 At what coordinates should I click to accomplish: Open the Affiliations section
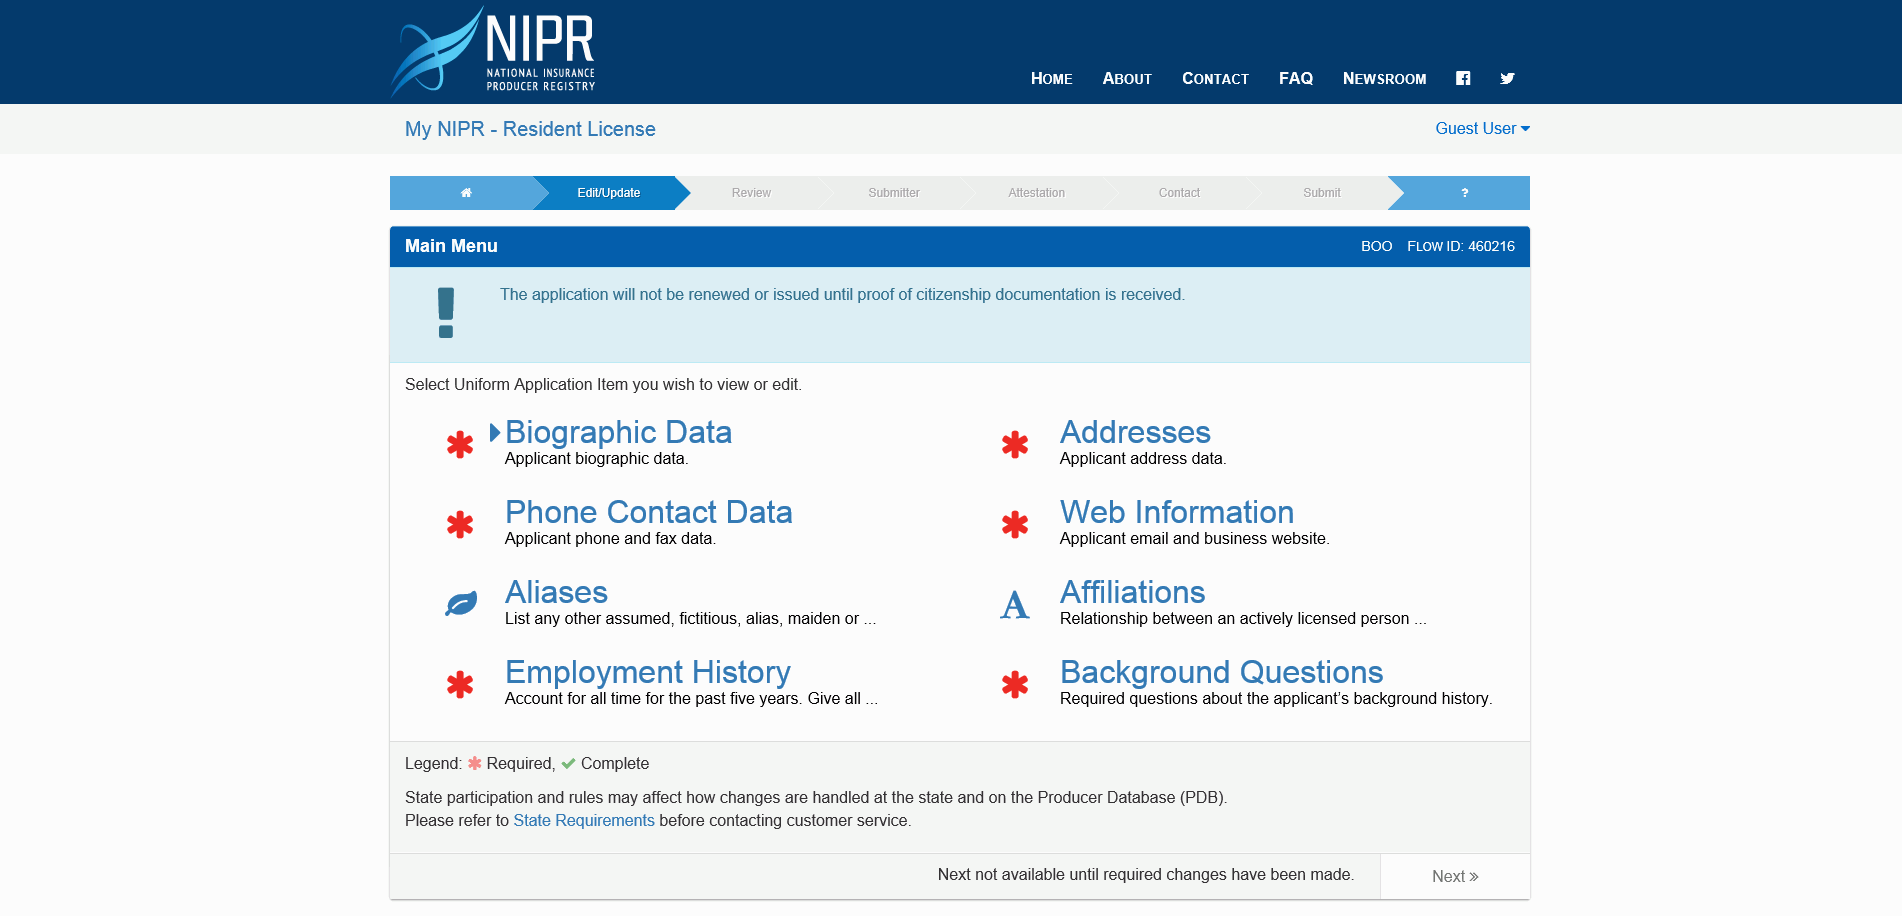1132,592
